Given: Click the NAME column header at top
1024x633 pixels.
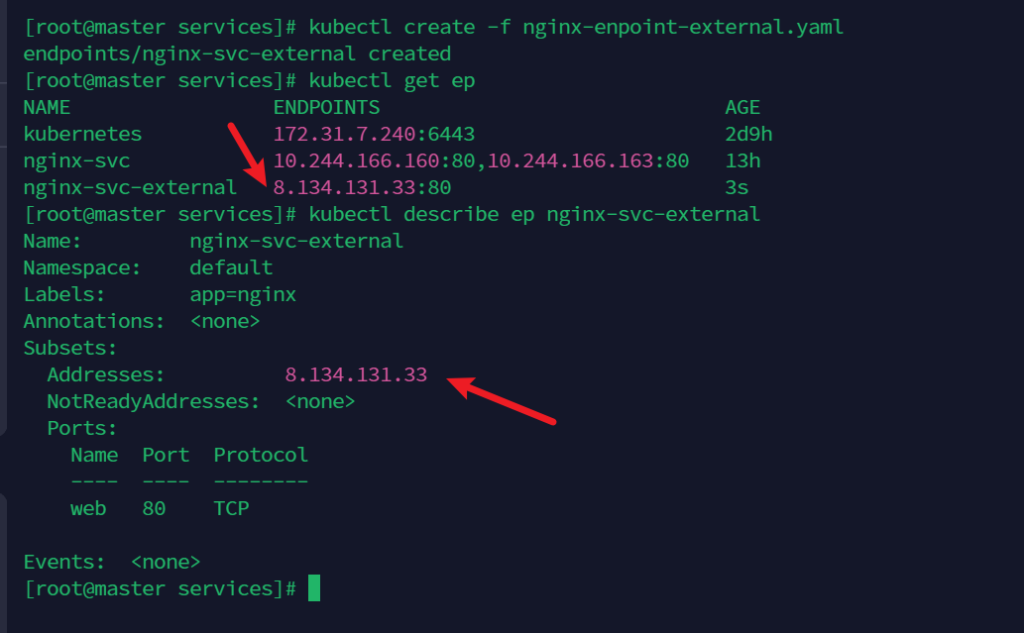Looking at the screenshot, I should [47, 107].
